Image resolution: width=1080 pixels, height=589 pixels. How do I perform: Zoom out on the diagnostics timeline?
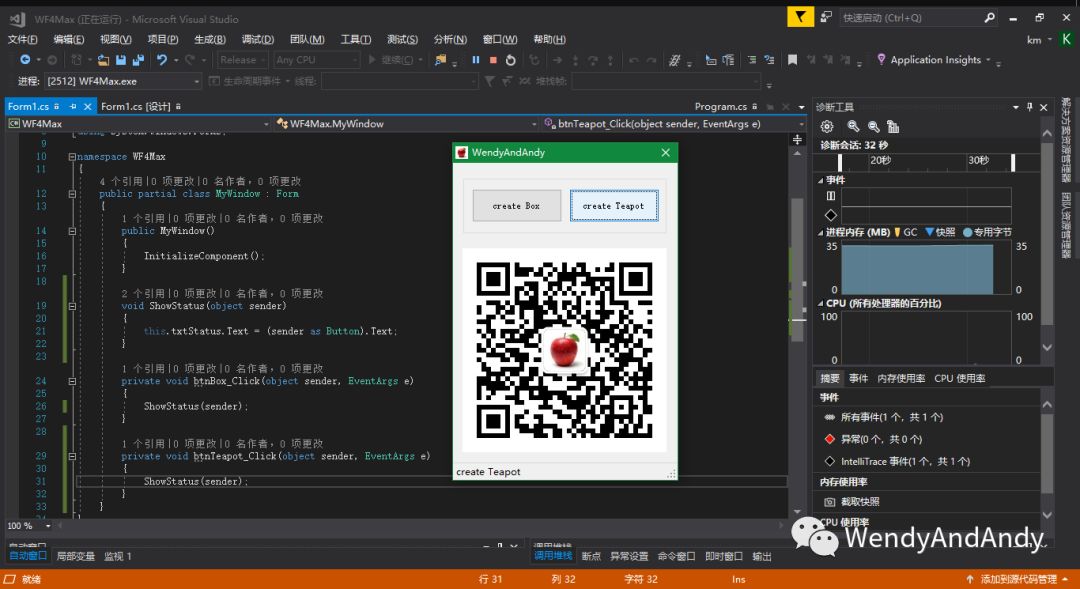(x=873, y=126)
